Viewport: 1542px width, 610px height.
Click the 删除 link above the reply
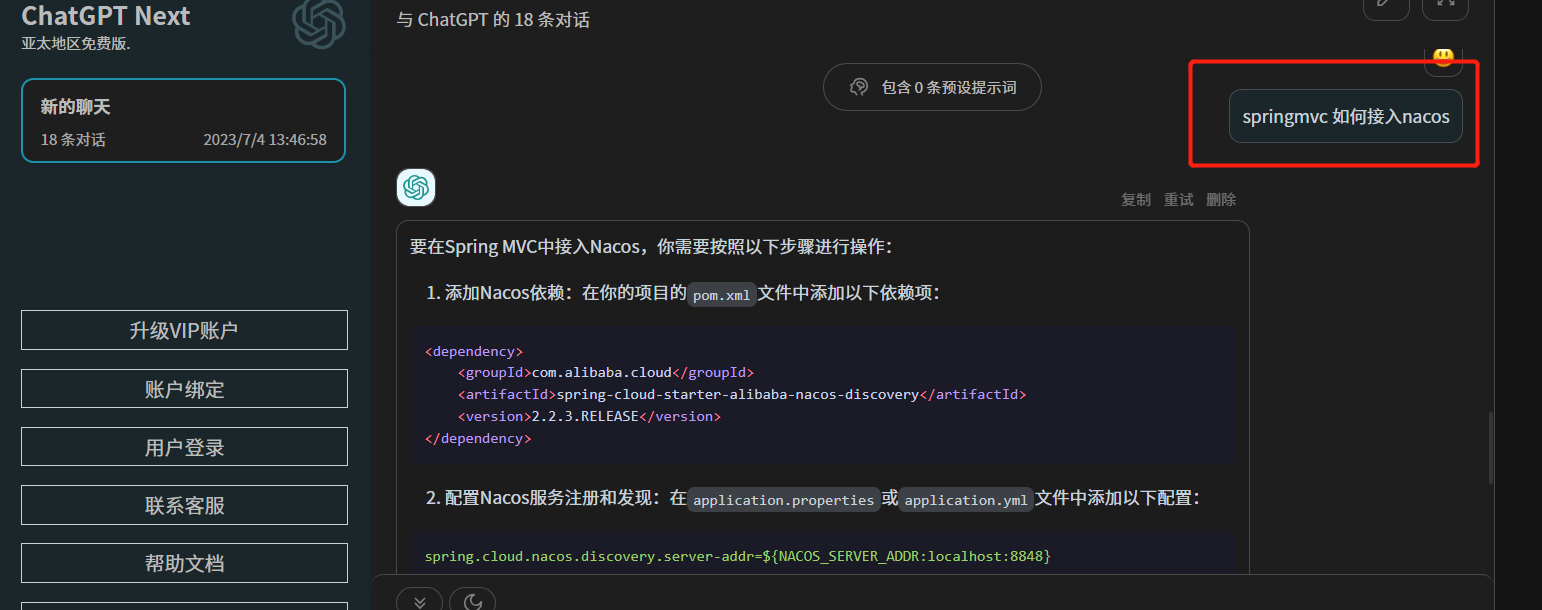[1221, 199]
